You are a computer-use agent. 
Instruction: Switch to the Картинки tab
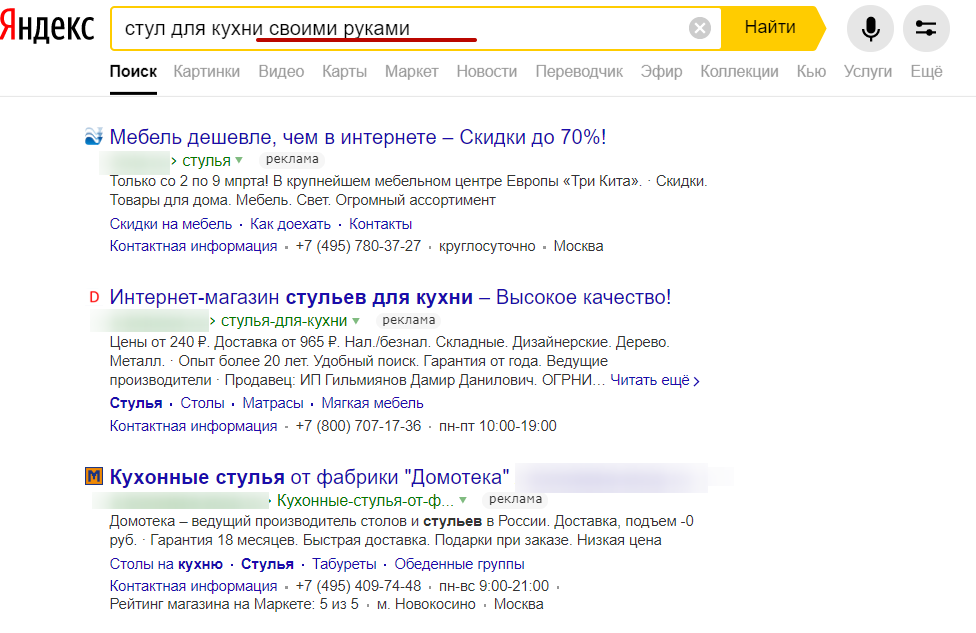[x=207, y=72]
